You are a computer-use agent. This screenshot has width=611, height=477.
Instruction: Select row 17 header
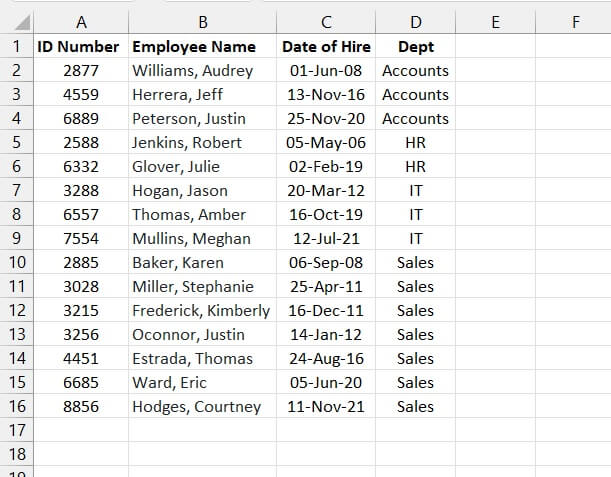point(16,430)
